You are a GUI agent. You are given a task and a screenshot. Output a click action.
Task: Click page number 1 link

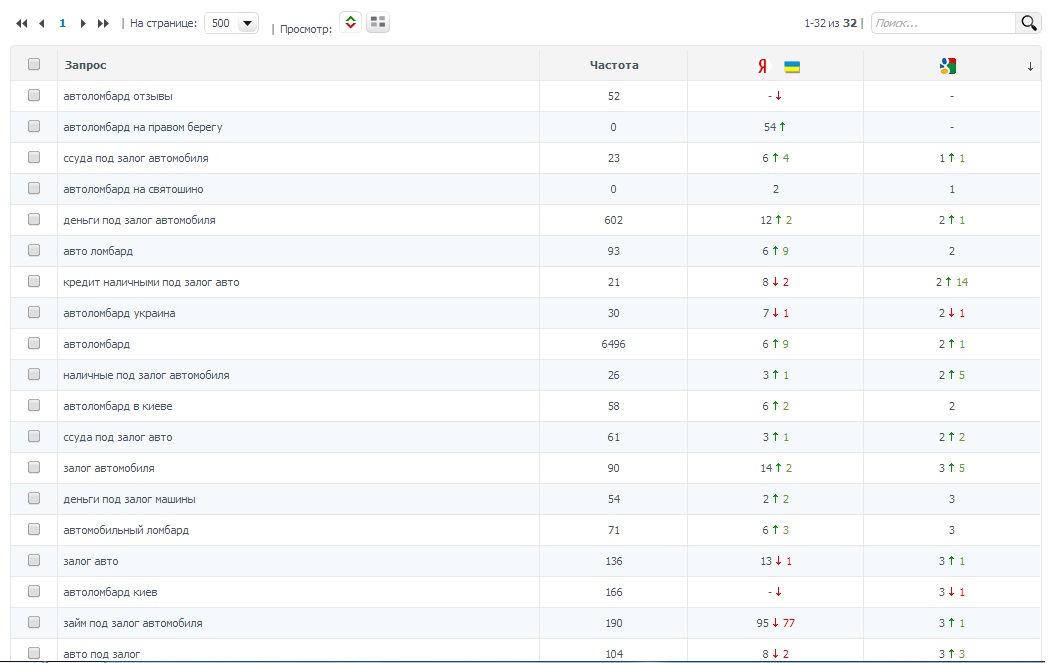pos(62,23)
